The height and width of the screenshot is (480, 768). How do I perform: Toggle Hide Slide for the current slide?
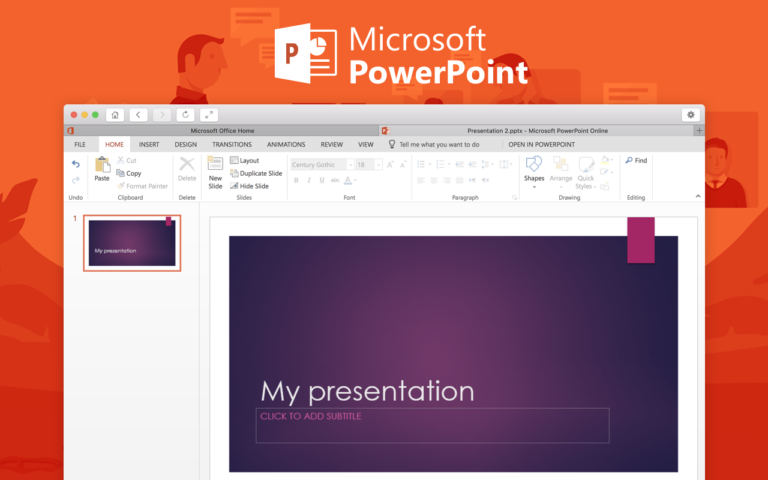pos(234,186)
